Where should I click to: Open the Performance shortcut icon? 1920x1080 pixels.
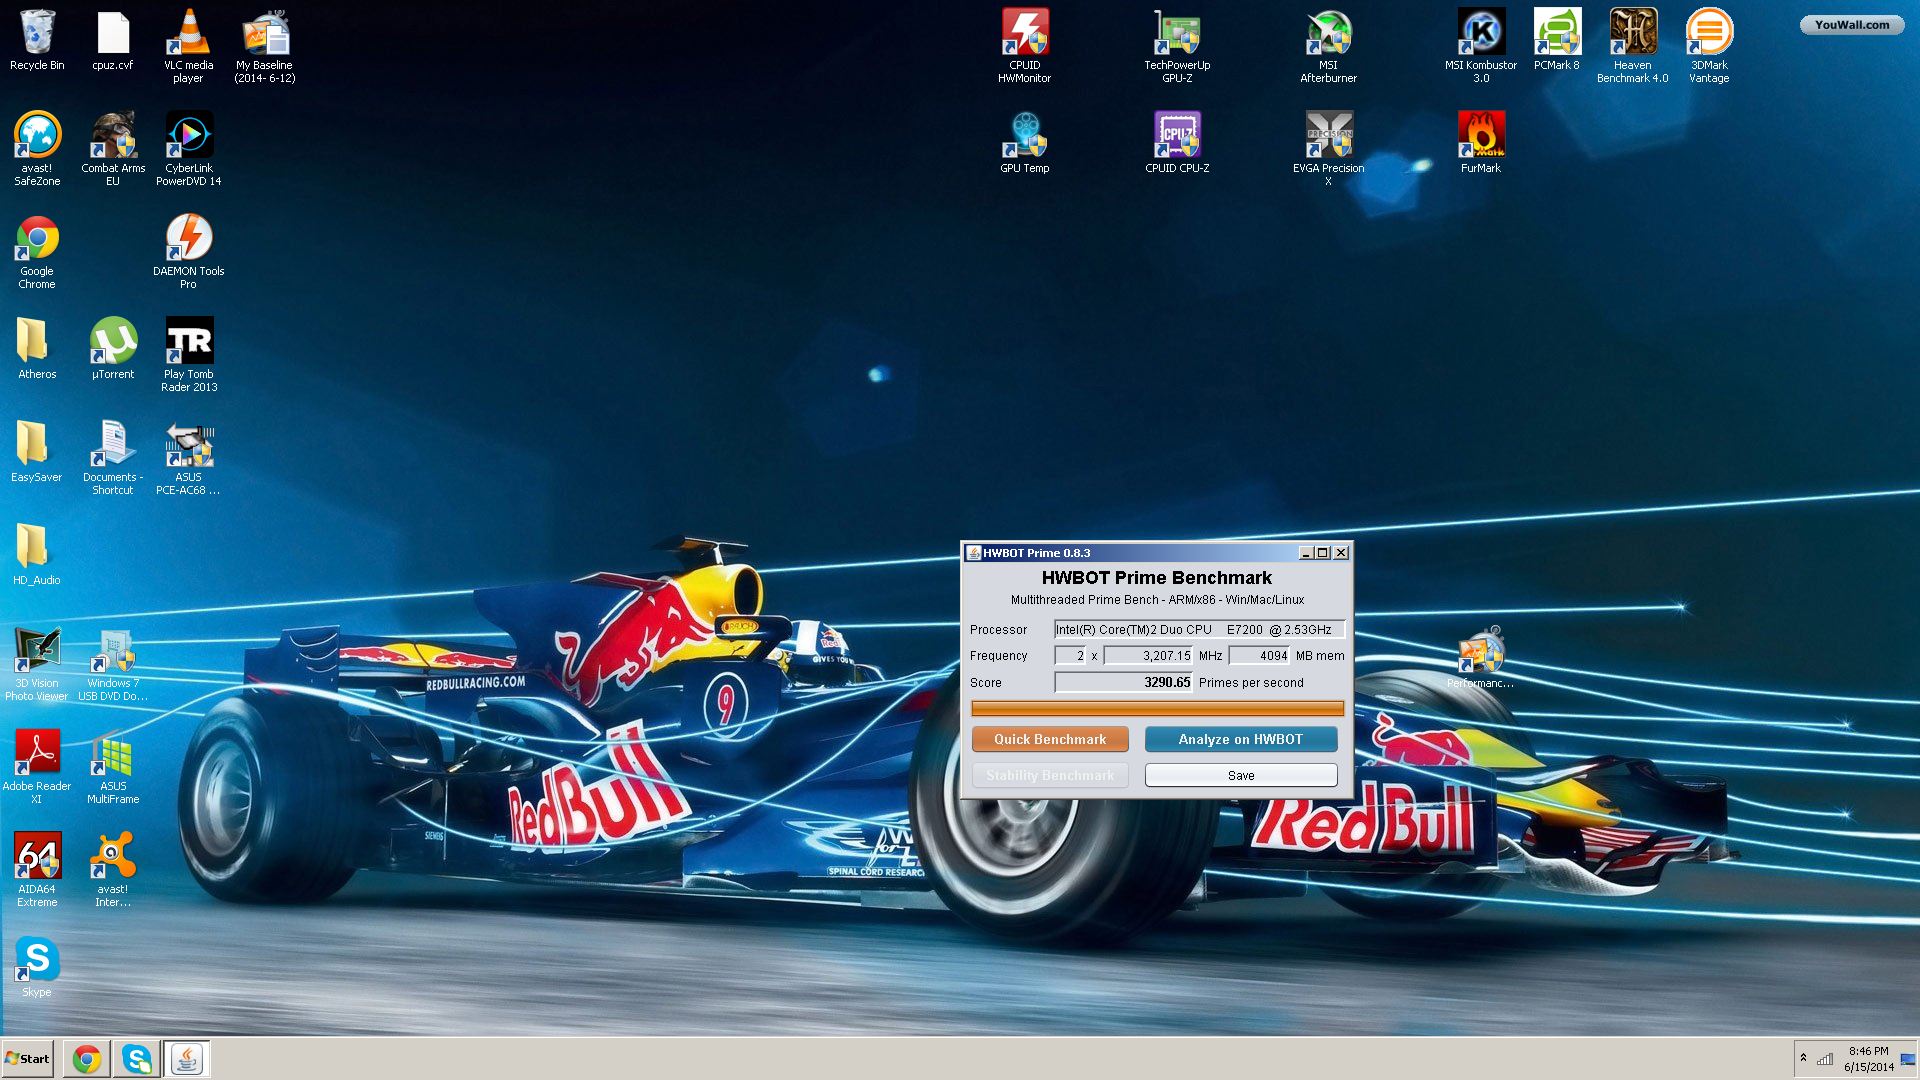[x=1481, y=658]
